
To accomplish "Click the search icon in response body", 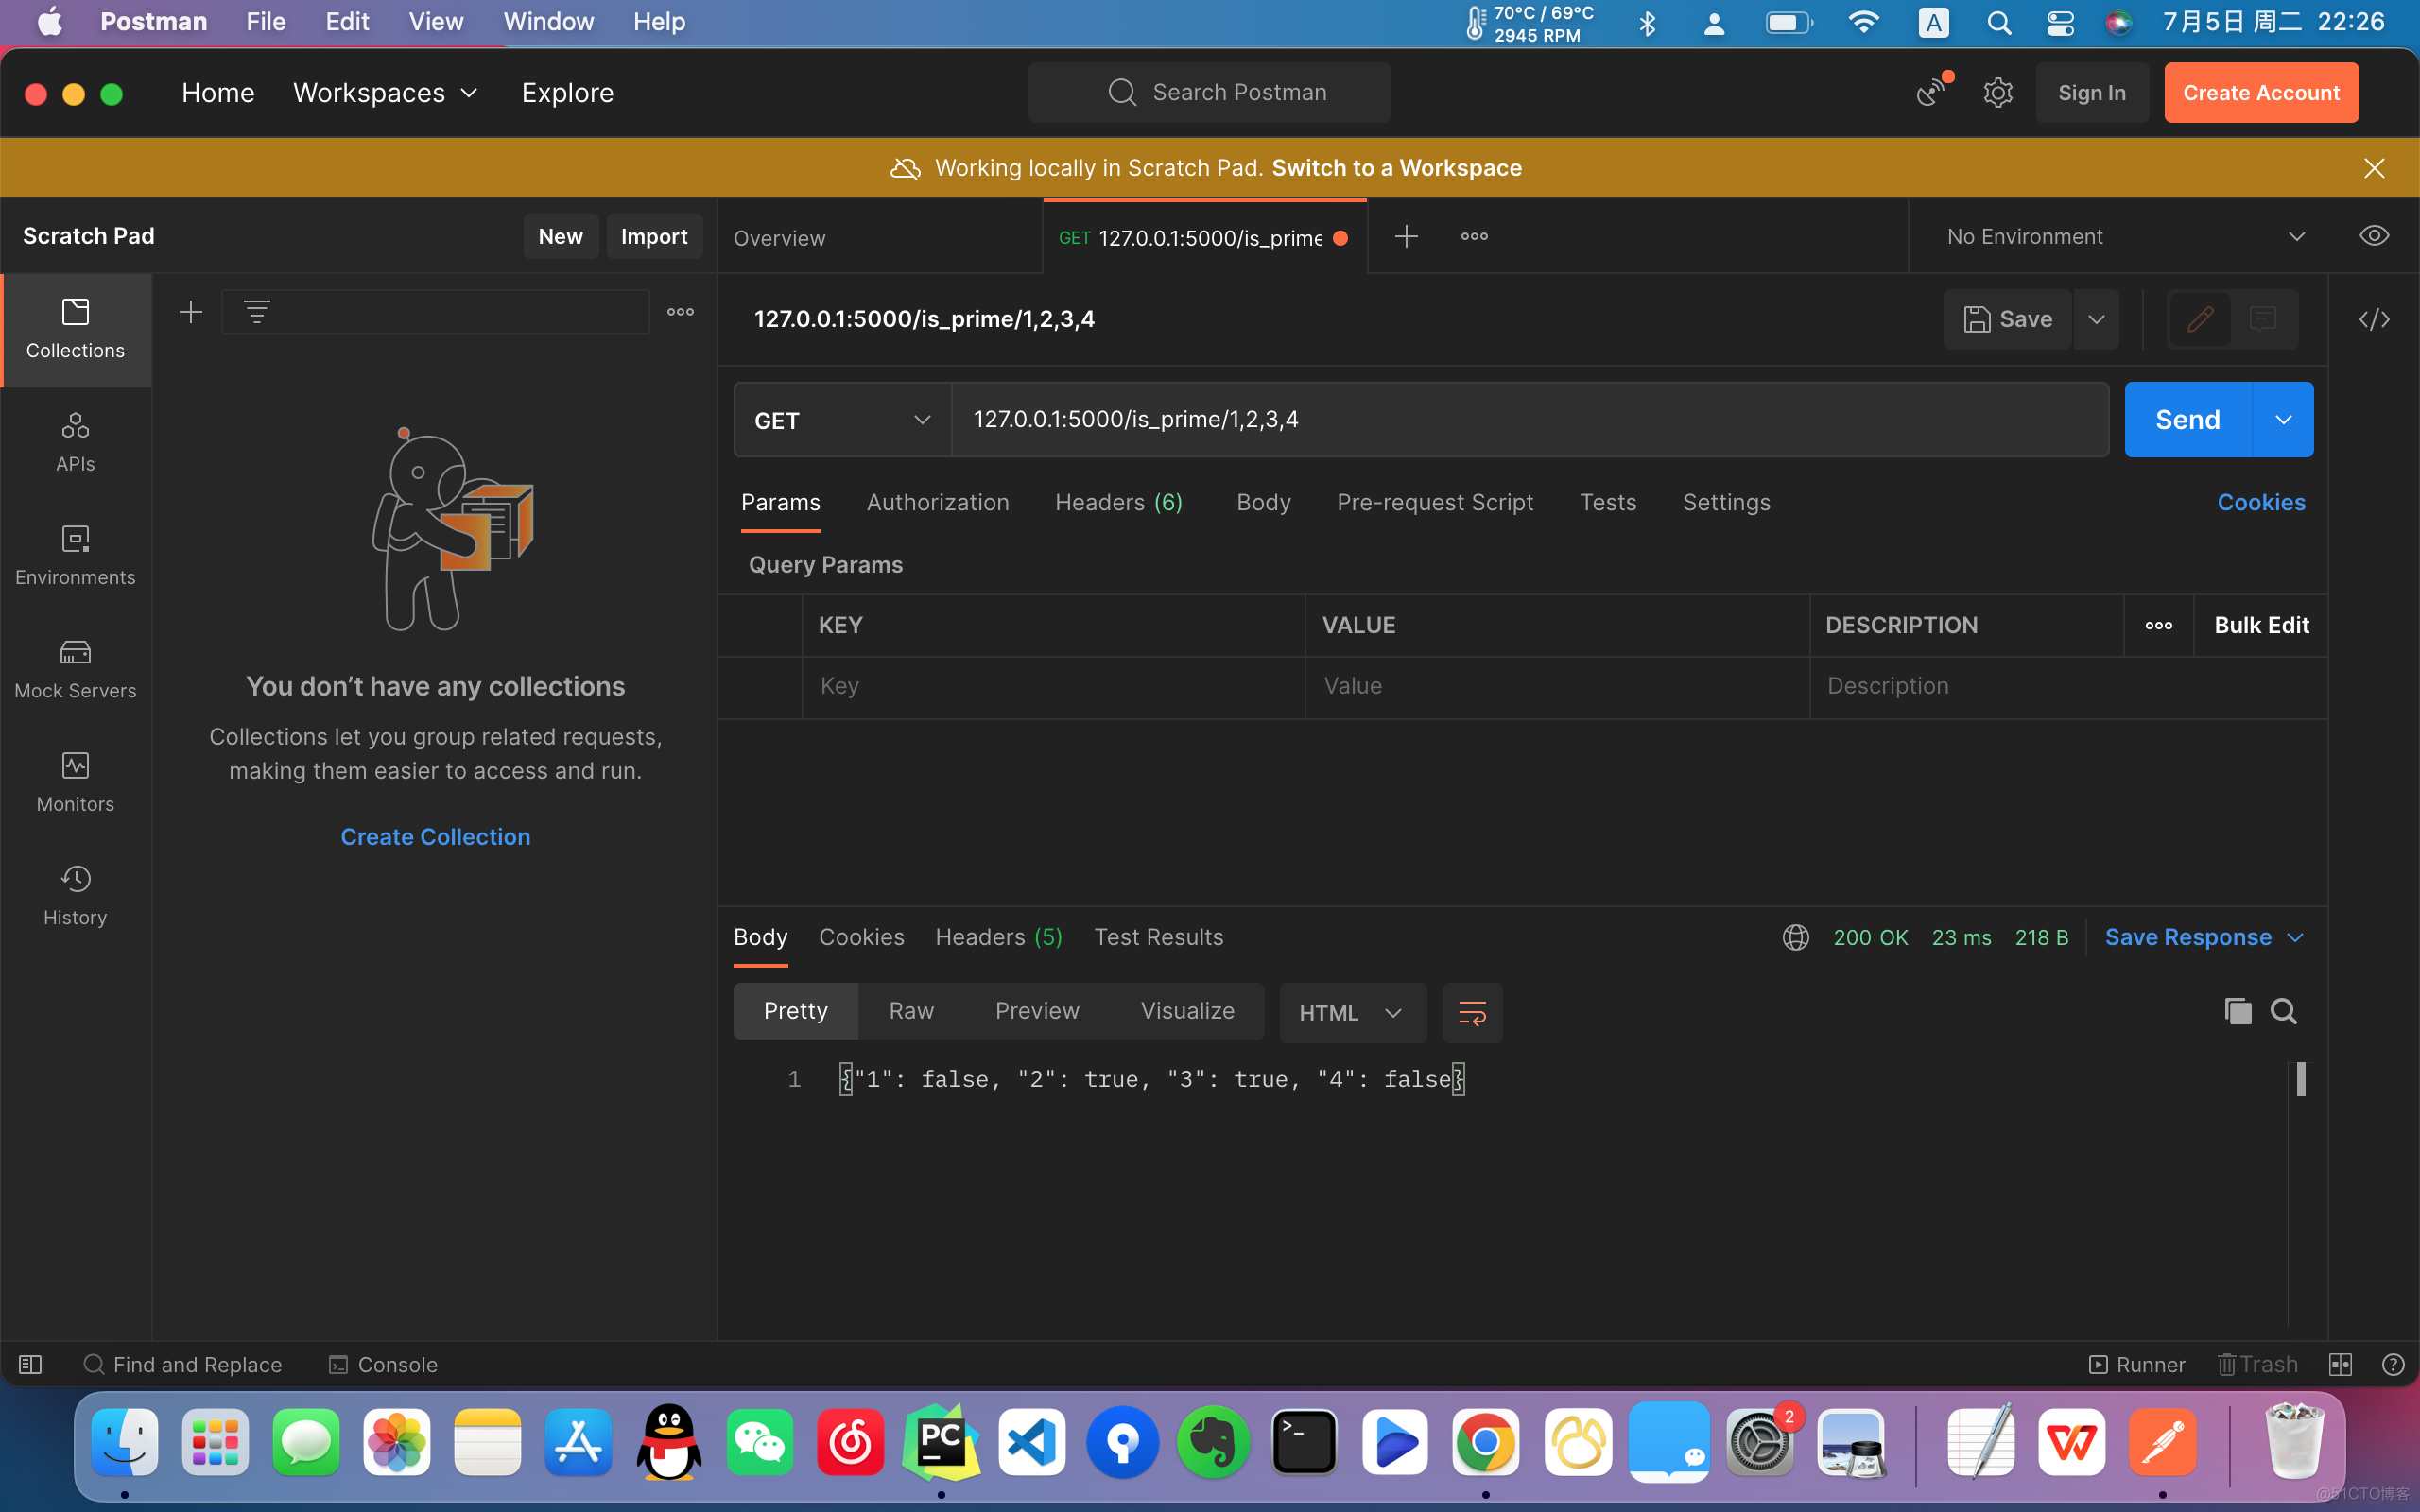I will 2282,1010.
